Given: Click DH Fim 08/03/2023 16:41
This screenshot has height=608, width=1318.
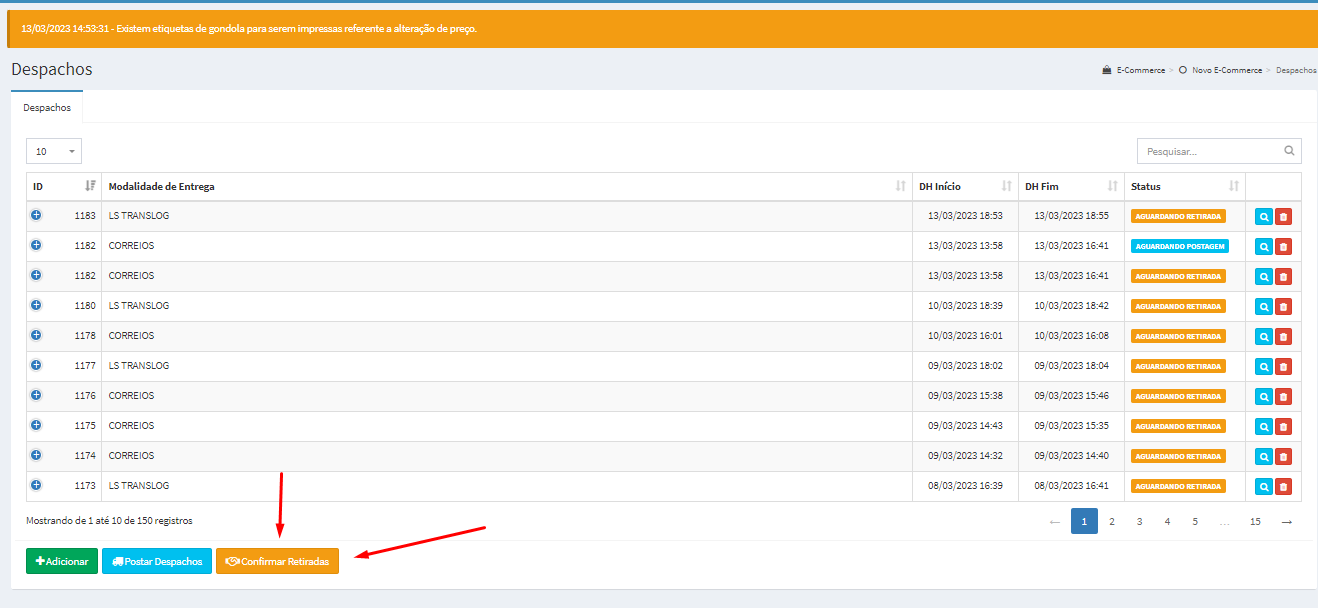Looking at the screenshot, I should [x=1071, y=486].
